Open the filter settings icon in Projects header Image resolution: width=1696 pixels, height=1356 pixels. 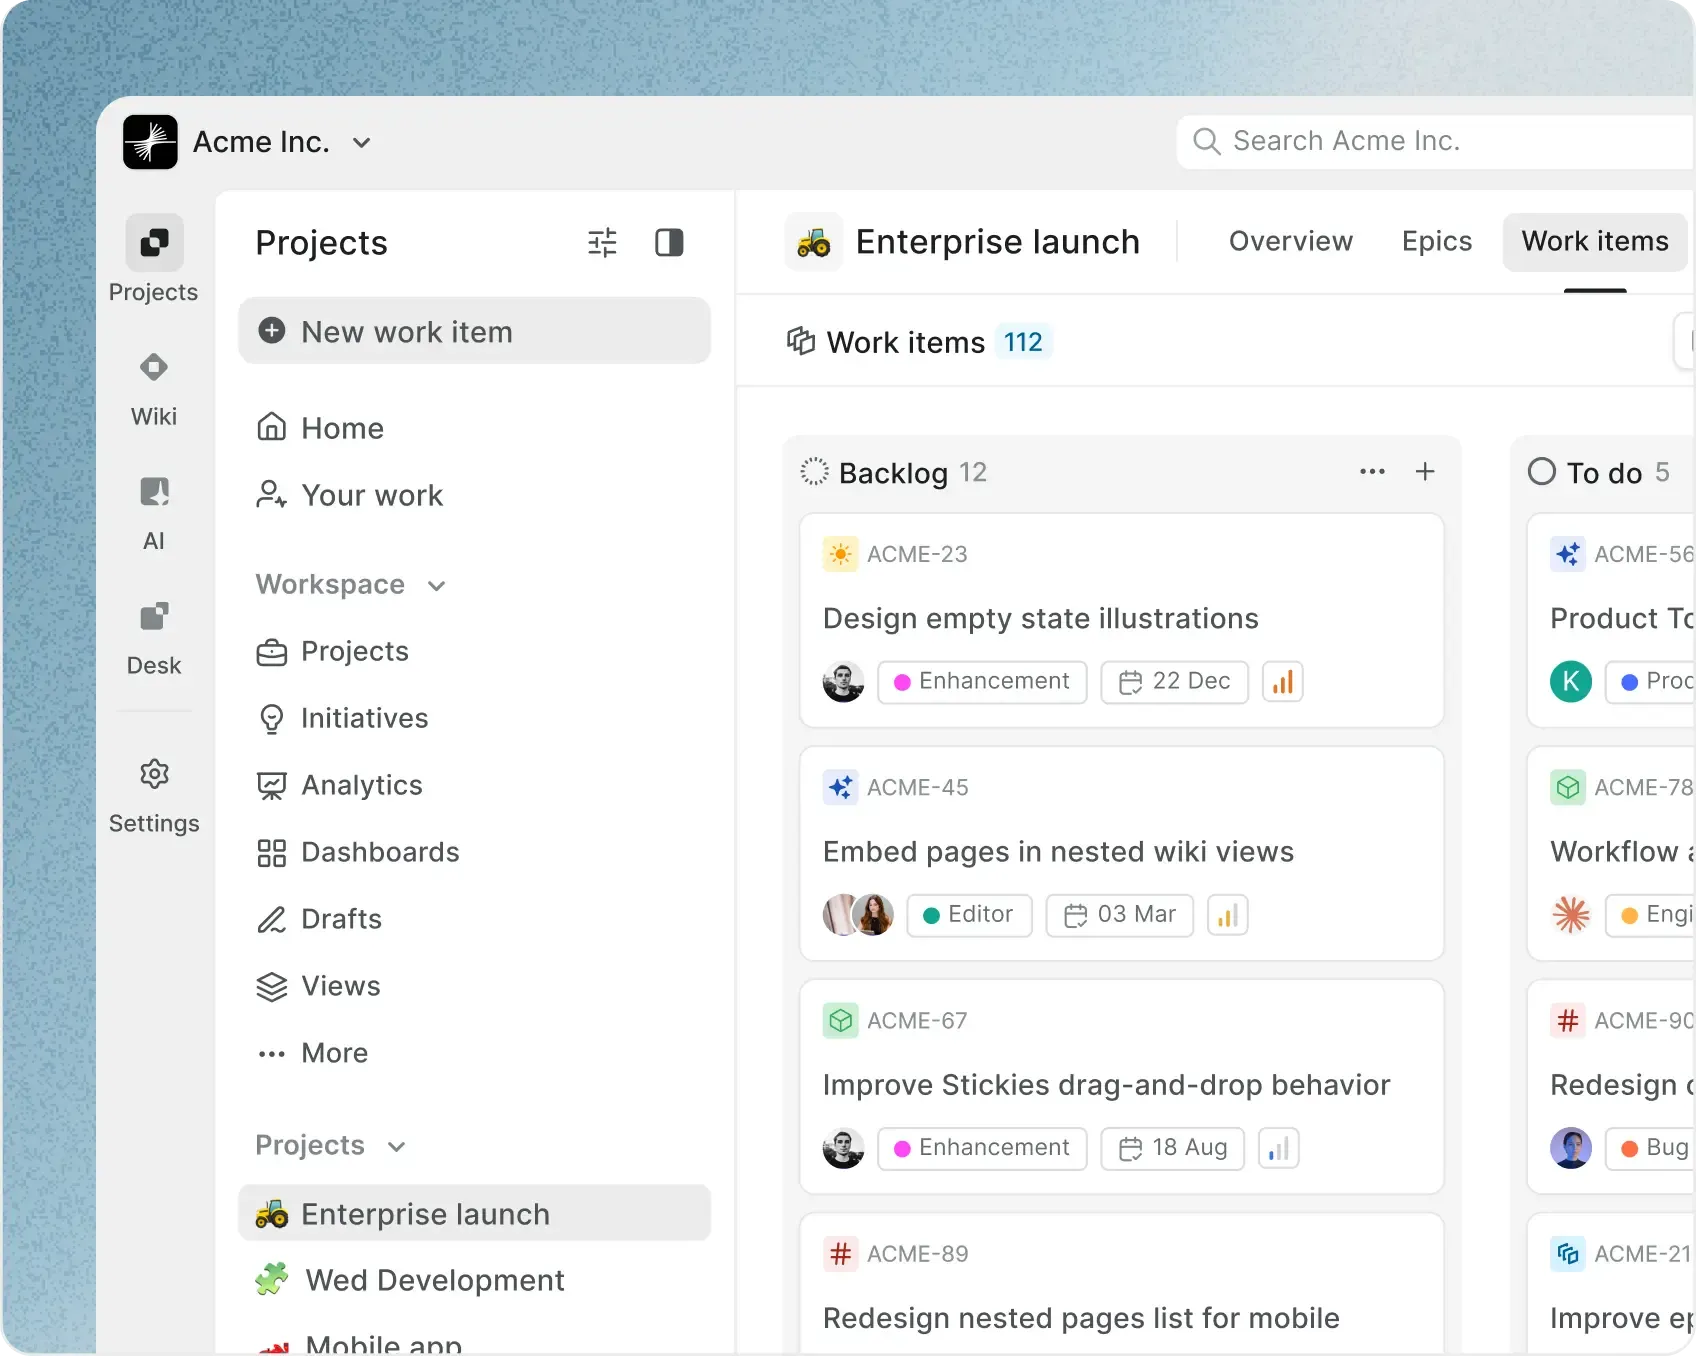click(602, 242)
